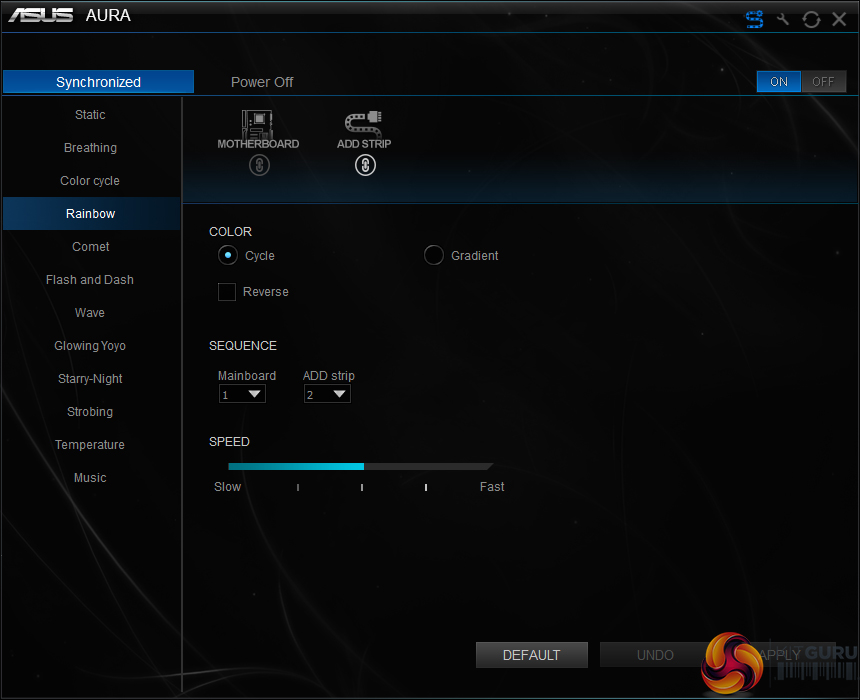Select the Motherboard device icon
Image resolution: width=860 pixels, height=700 pixels.
[x=257, y=125]
